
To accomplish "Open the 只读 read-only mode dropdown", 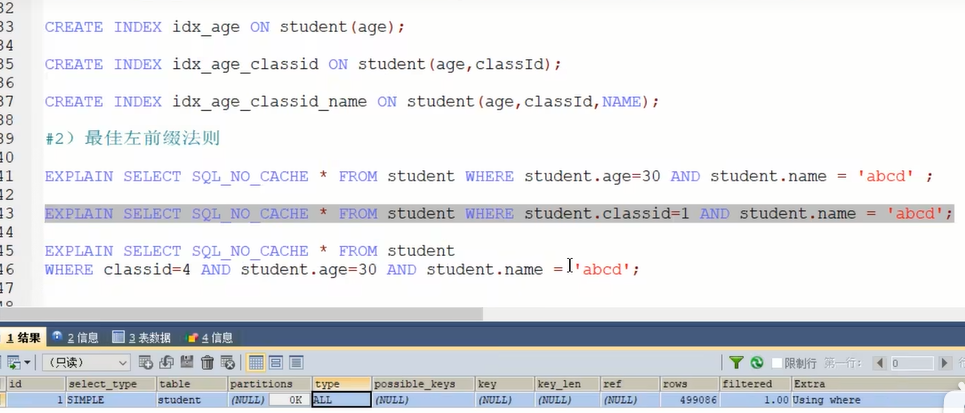I will 86,363.
